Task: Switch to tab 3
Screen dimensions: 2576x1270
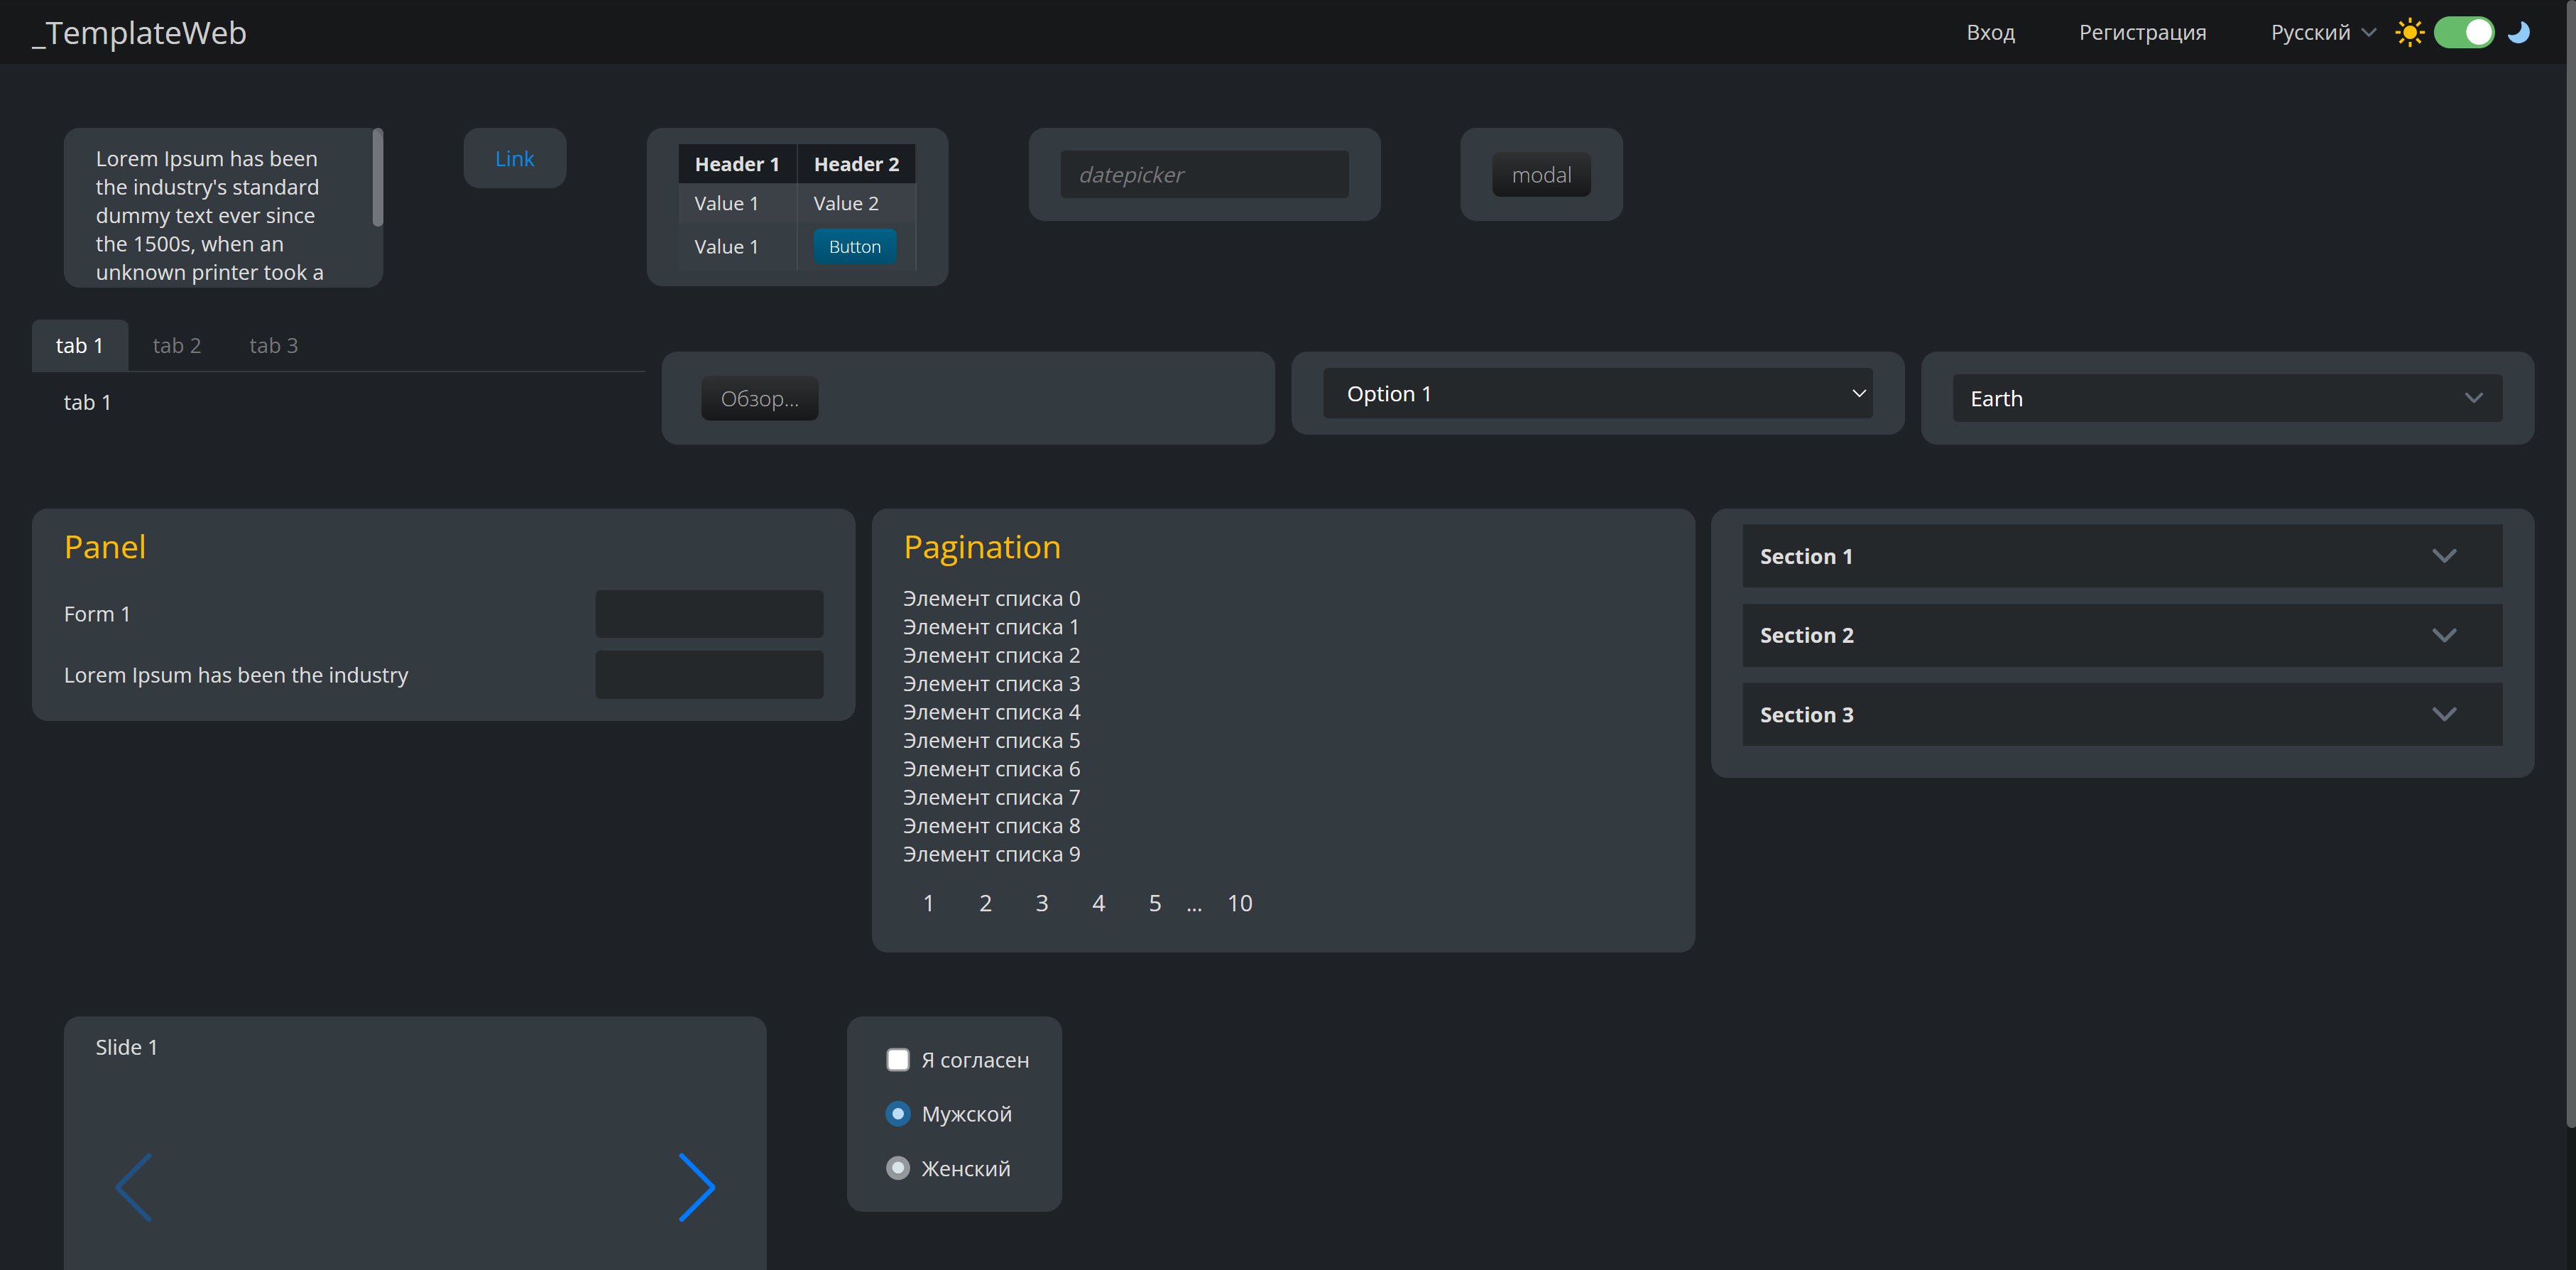Action: pos(274,345)
